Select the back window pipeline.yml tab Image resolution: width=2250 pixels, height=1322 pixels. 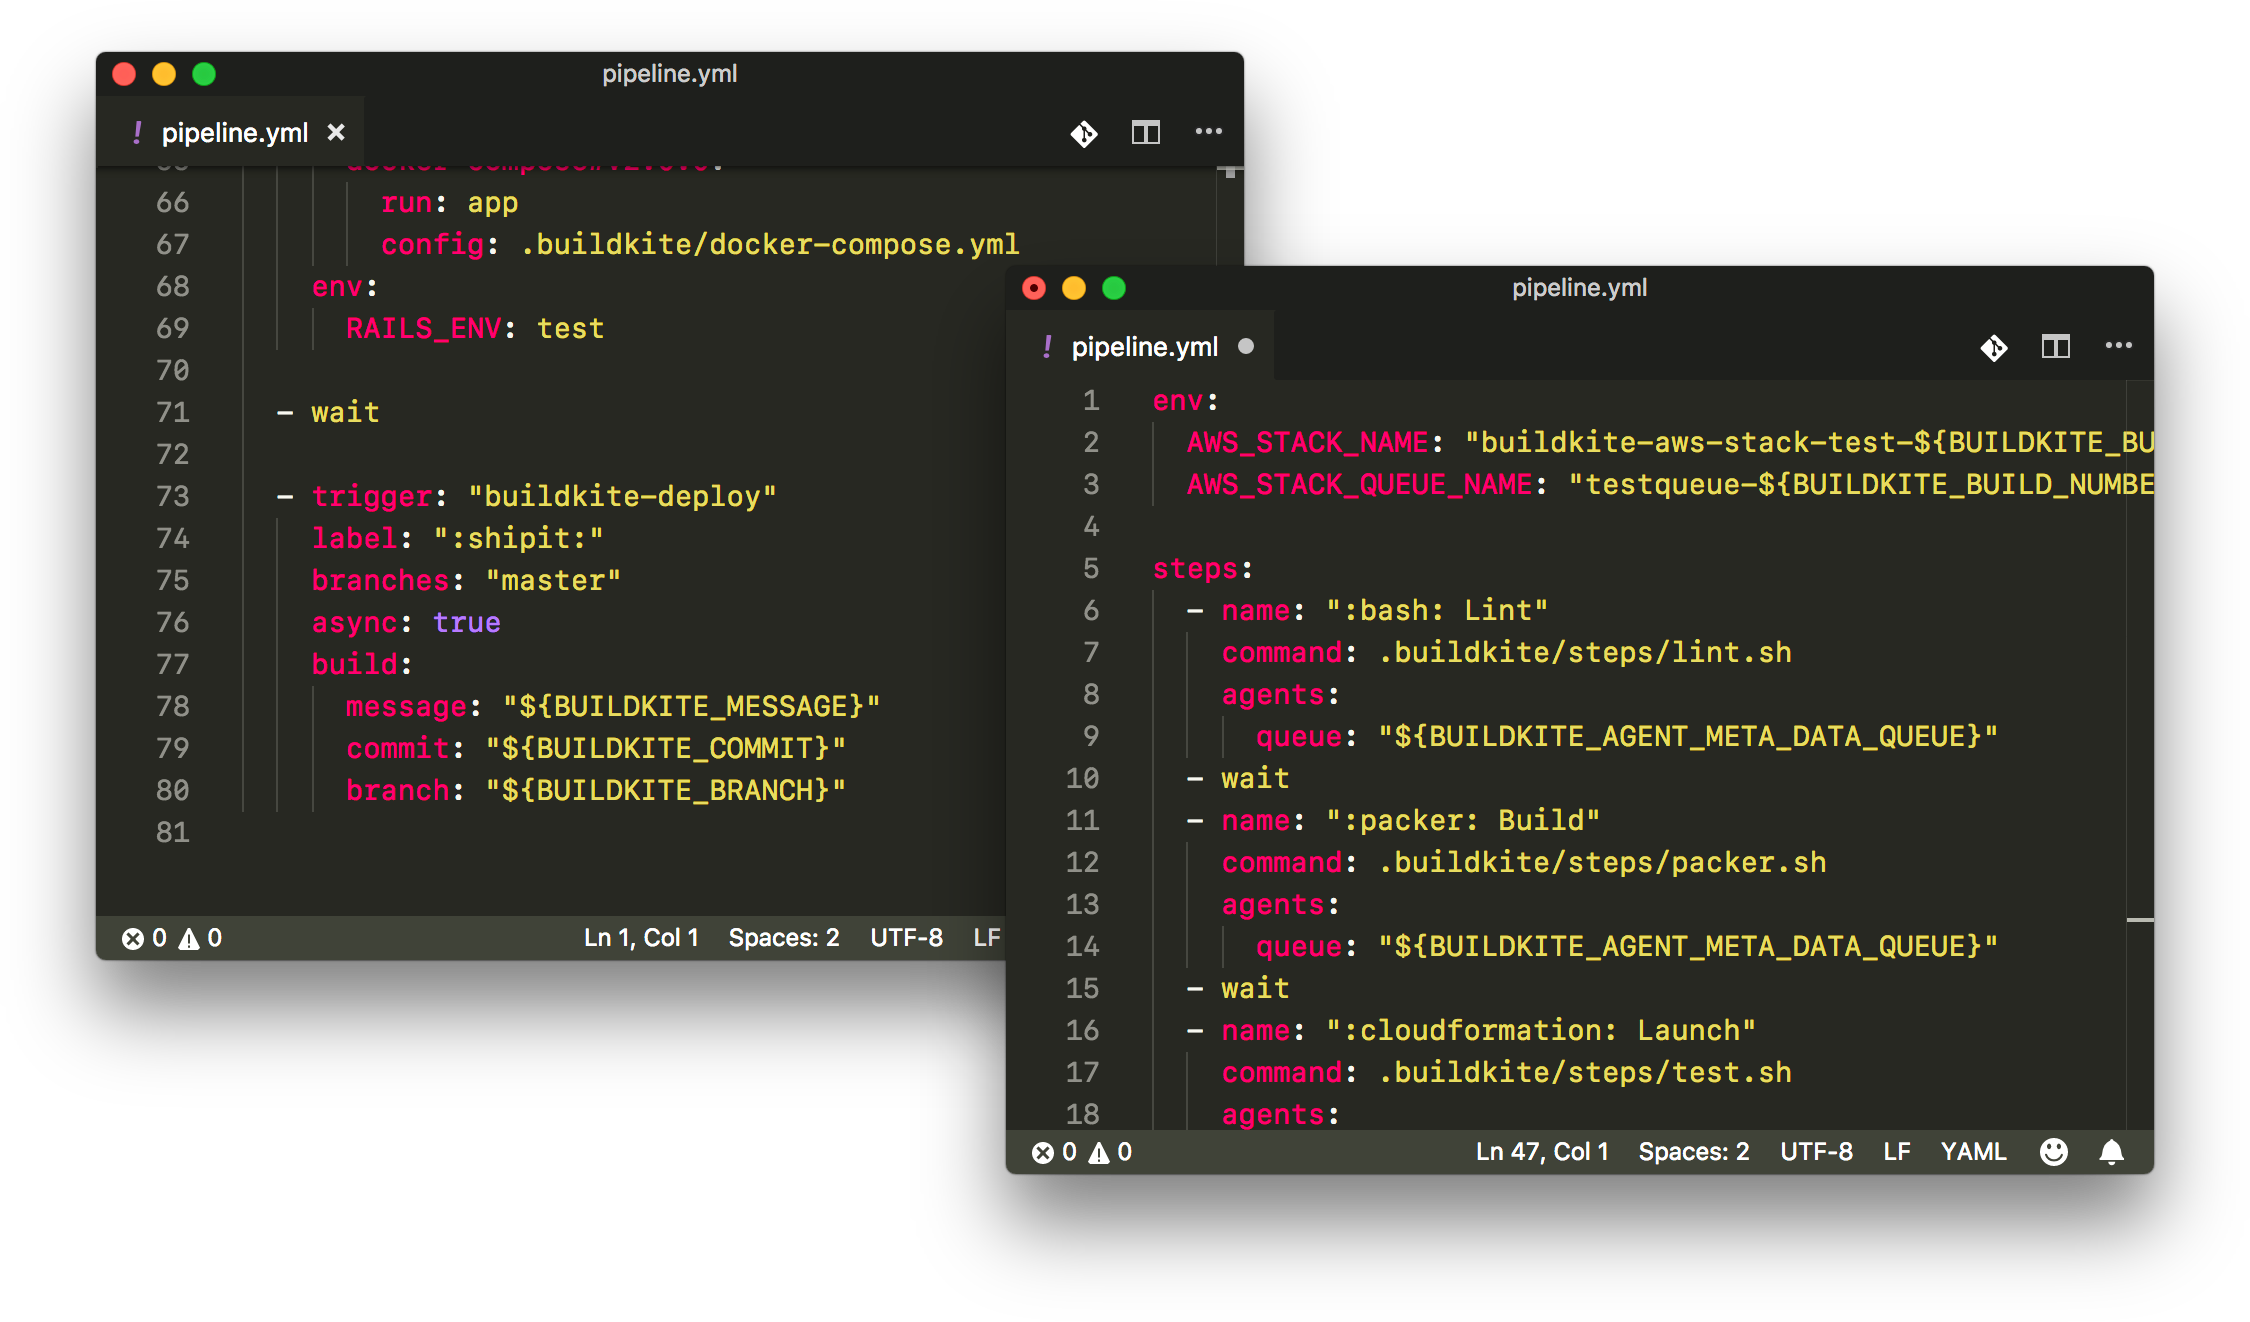pos(234,133)
